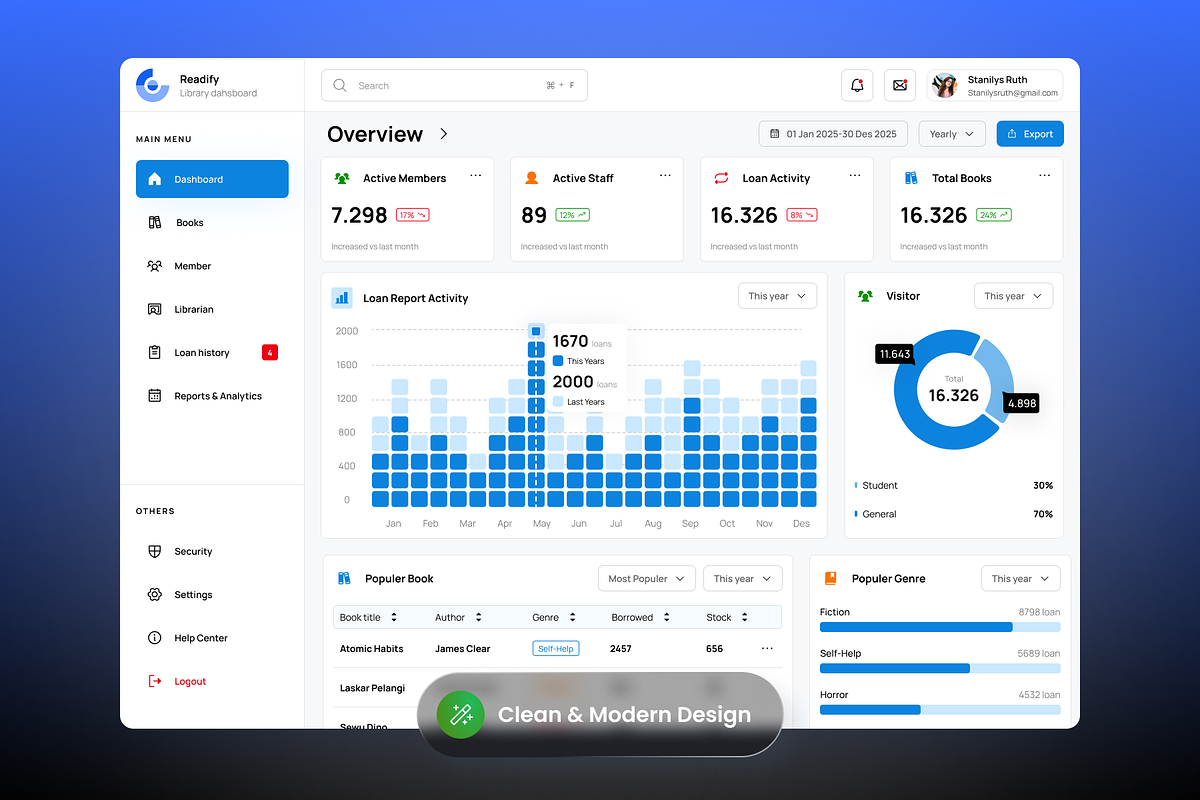The image size is (1200, 800).
Task: Click the Populer Genre icon
Action: coord(830,578)
